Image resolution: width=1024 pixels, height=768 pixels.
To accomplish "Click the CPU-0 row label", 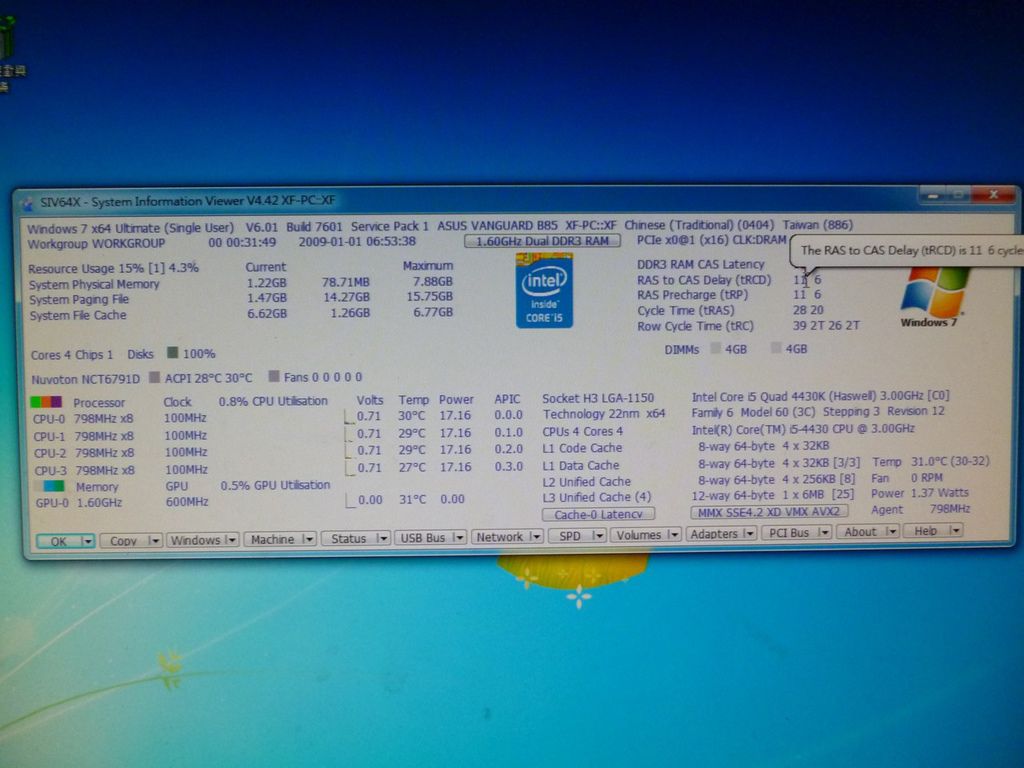I will pyautogui.click(x=49, y=419).
